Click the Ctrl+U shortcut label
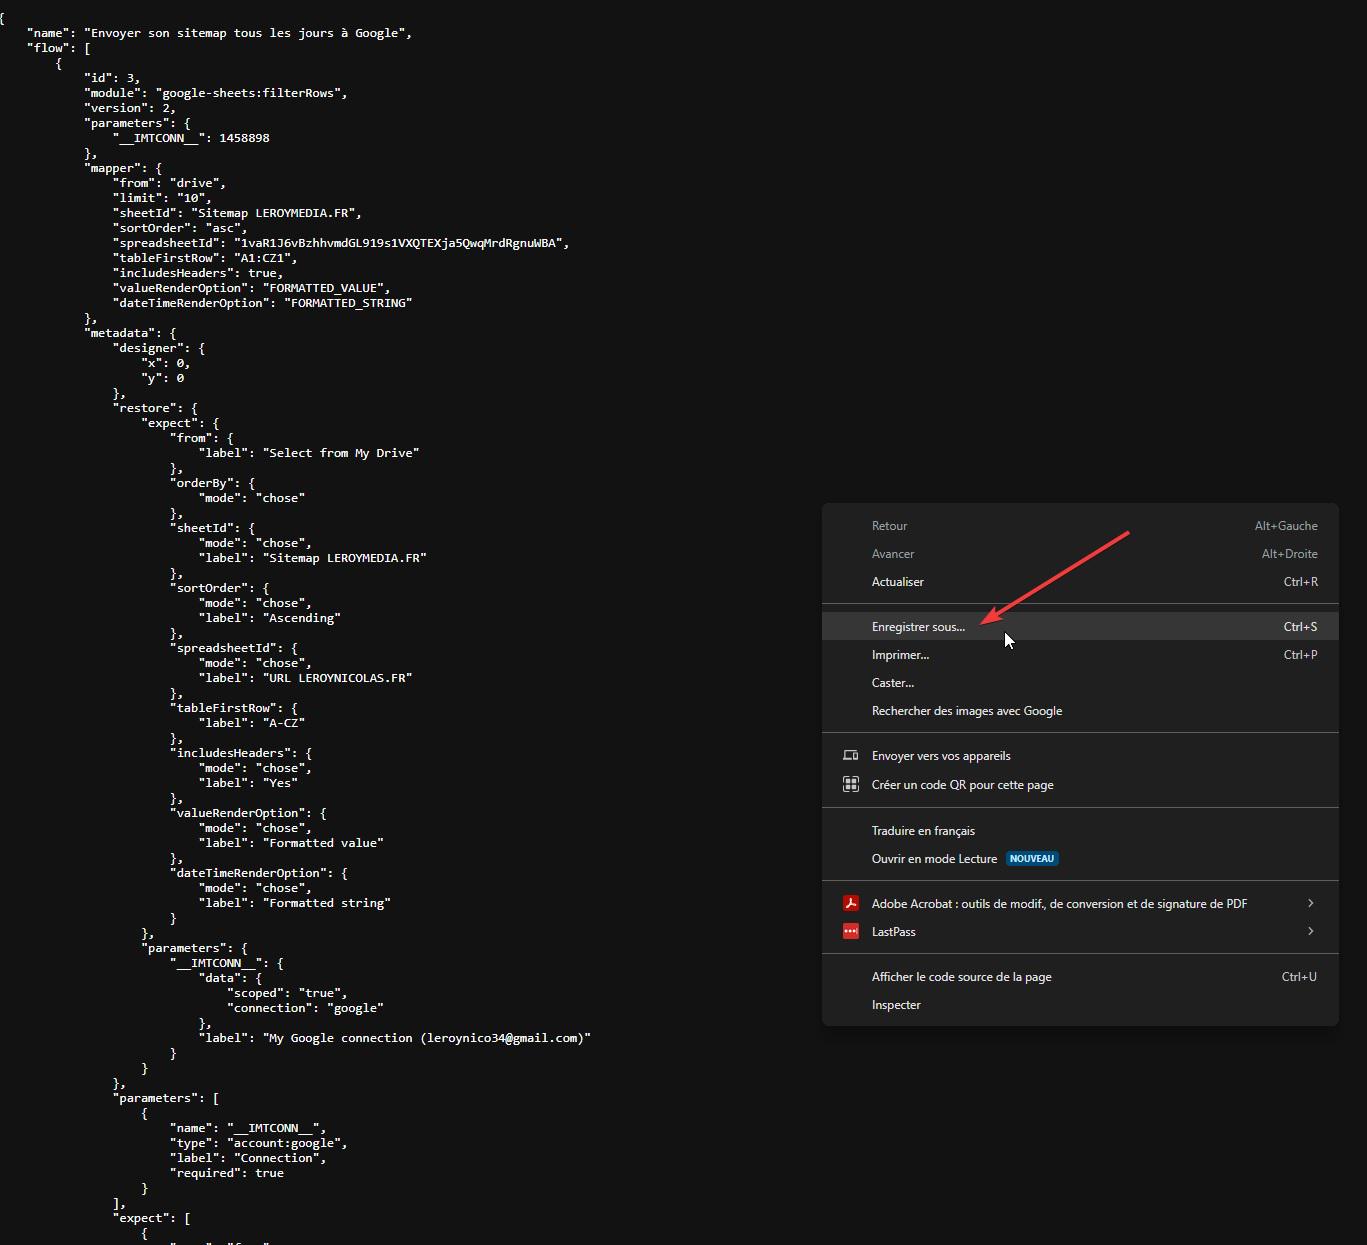 (x=1299, y=977)
